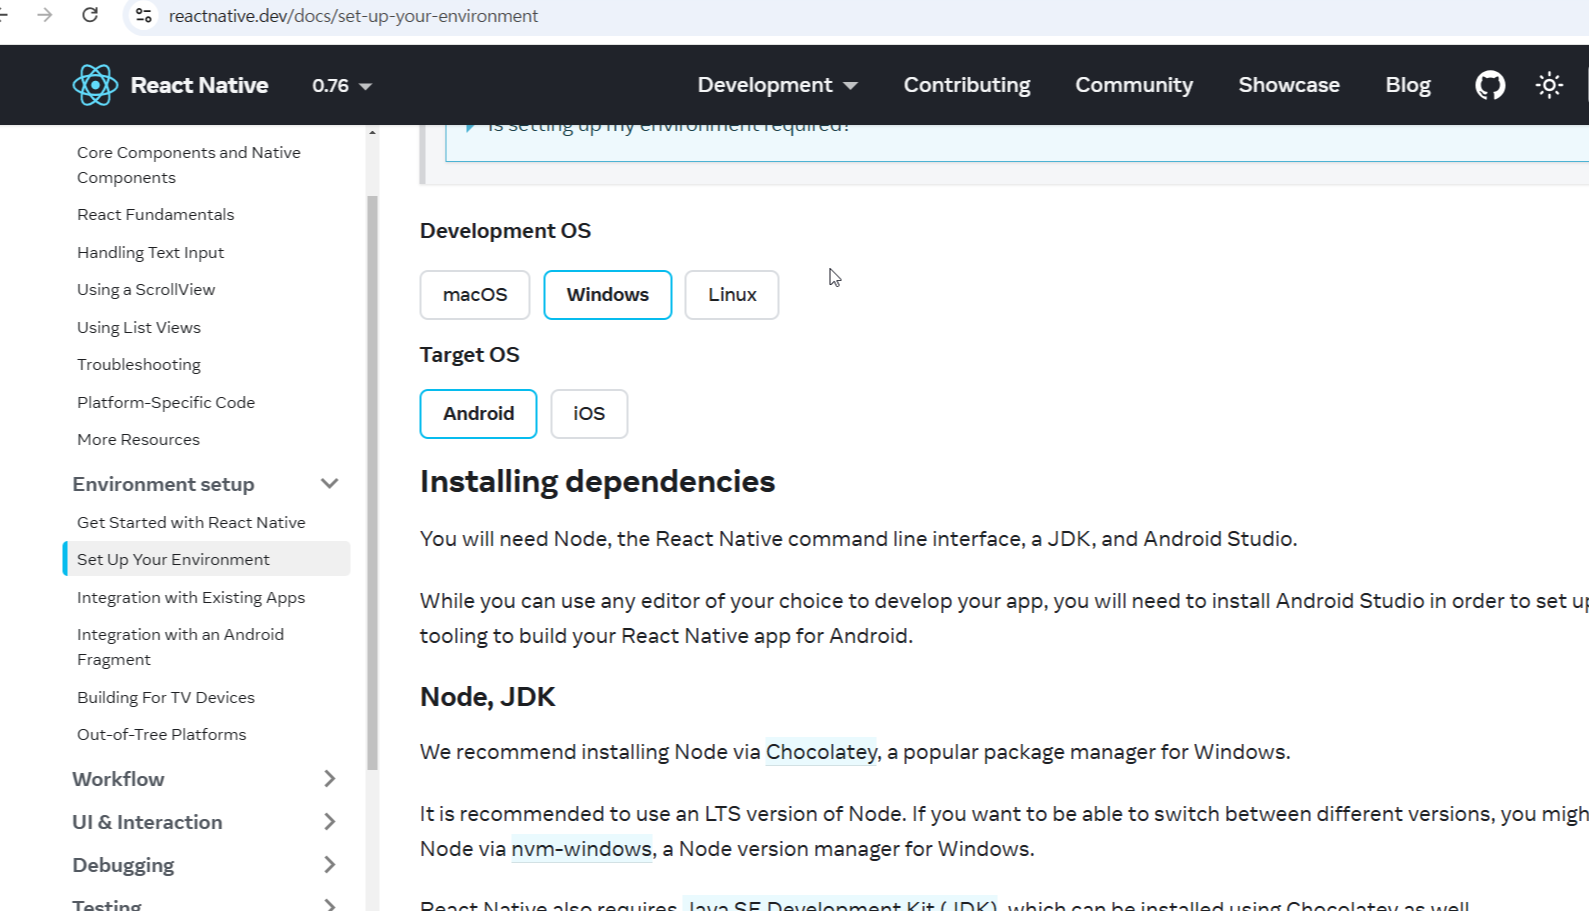Open More Resources doc
The image size is (1589, 911).
click(138, 440)
